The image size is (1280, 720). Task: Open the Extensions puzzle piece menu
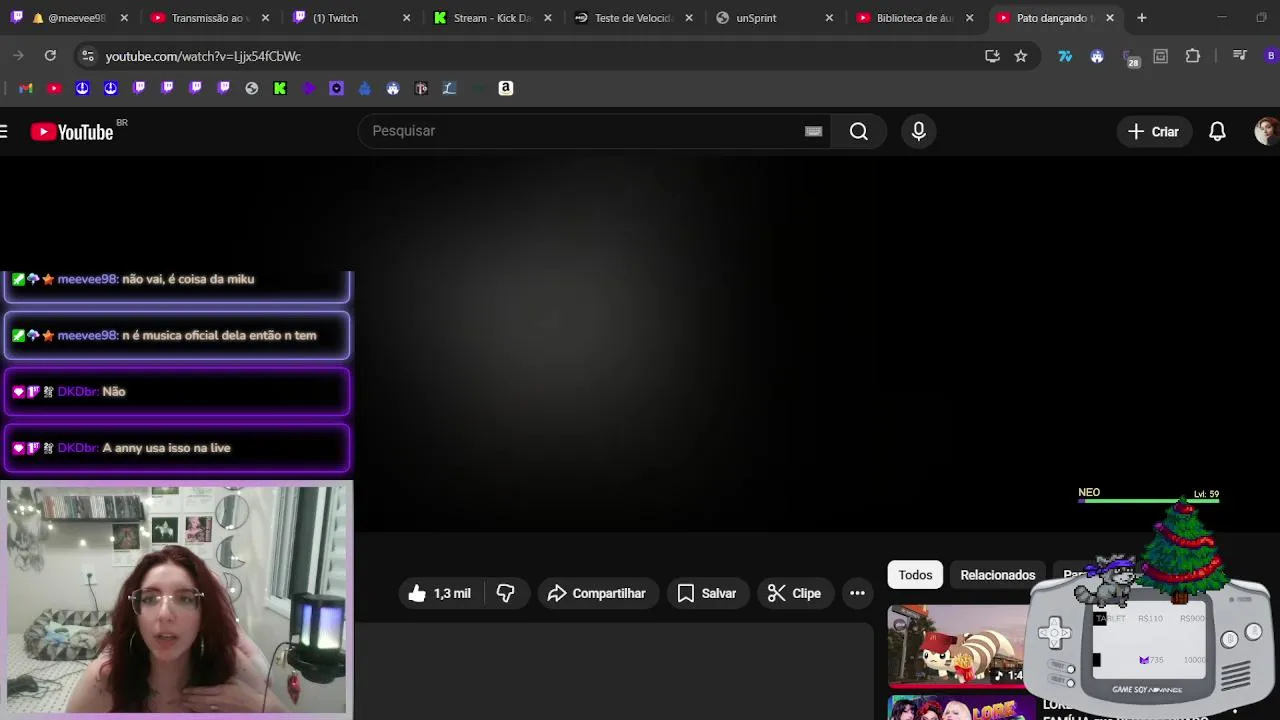click(1193, 56)
